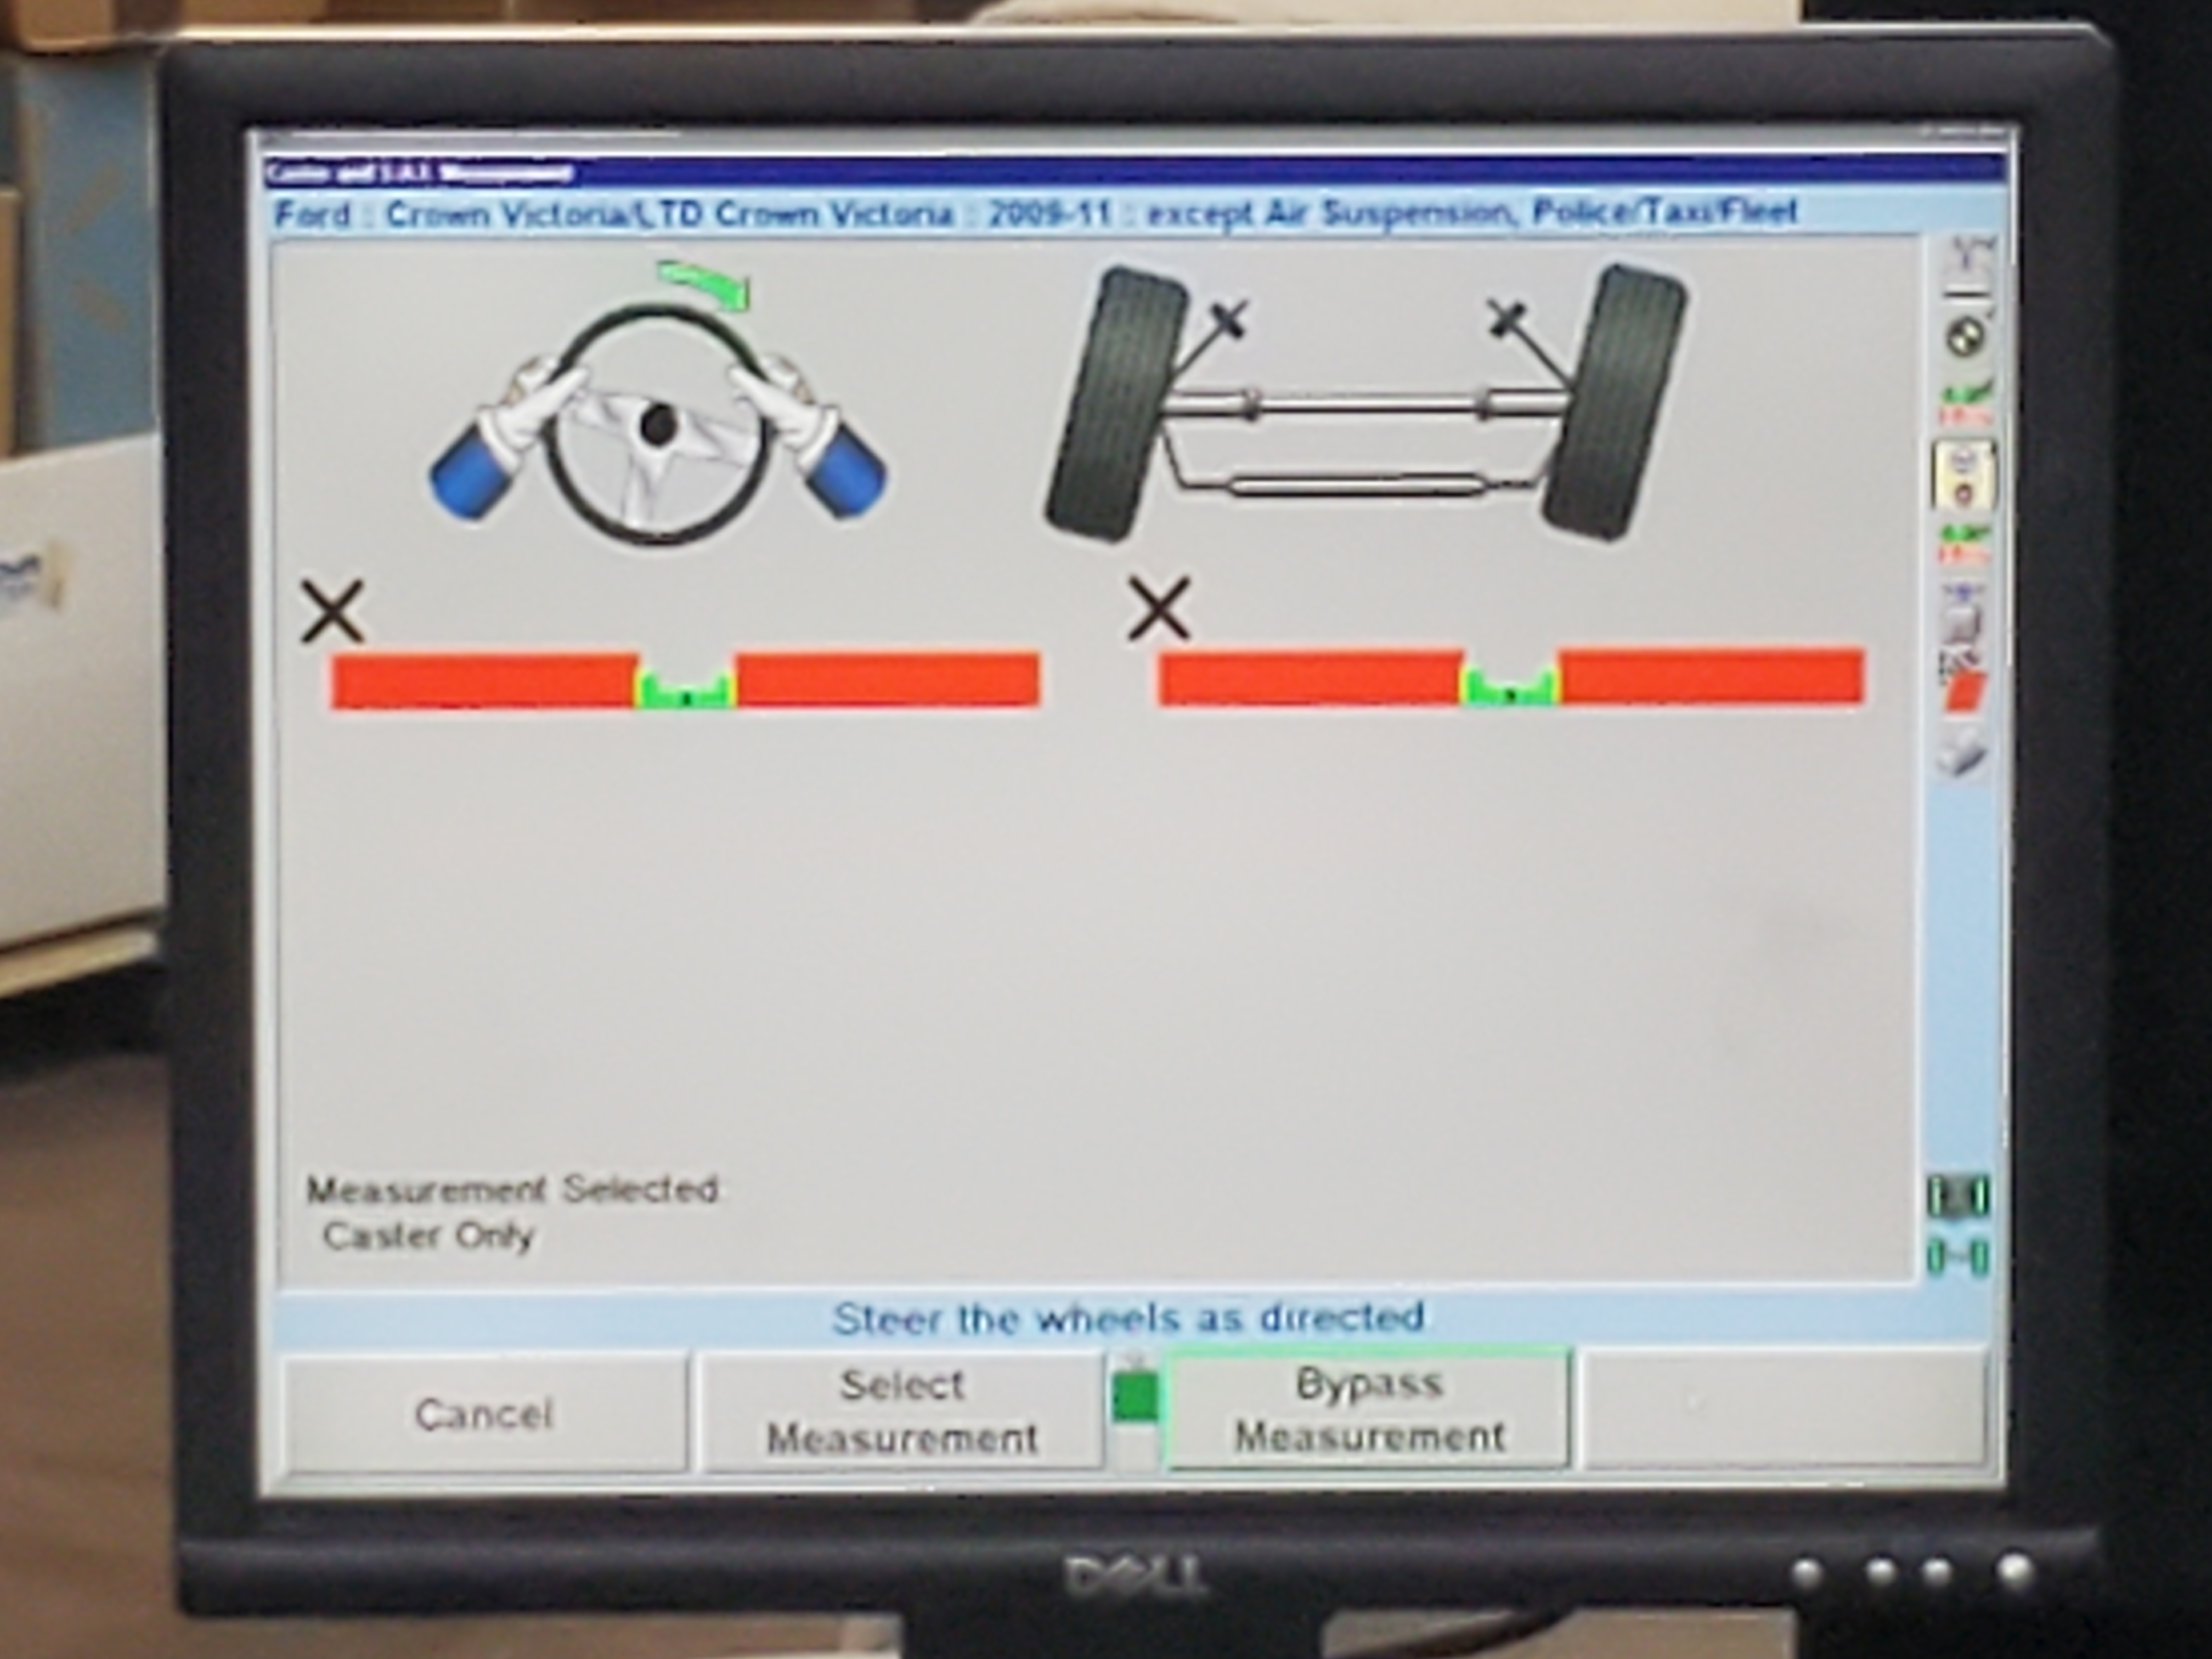Click the large X above the left bar graph
2212x1659 pixels.
333,612
